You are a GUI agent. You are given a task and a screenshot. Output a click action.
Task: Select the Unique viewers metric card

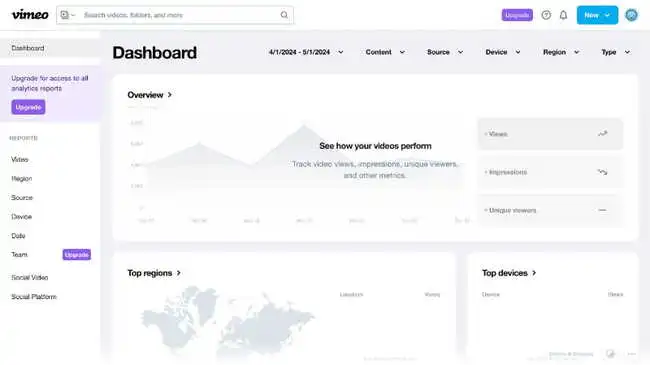tap(550, 210)
